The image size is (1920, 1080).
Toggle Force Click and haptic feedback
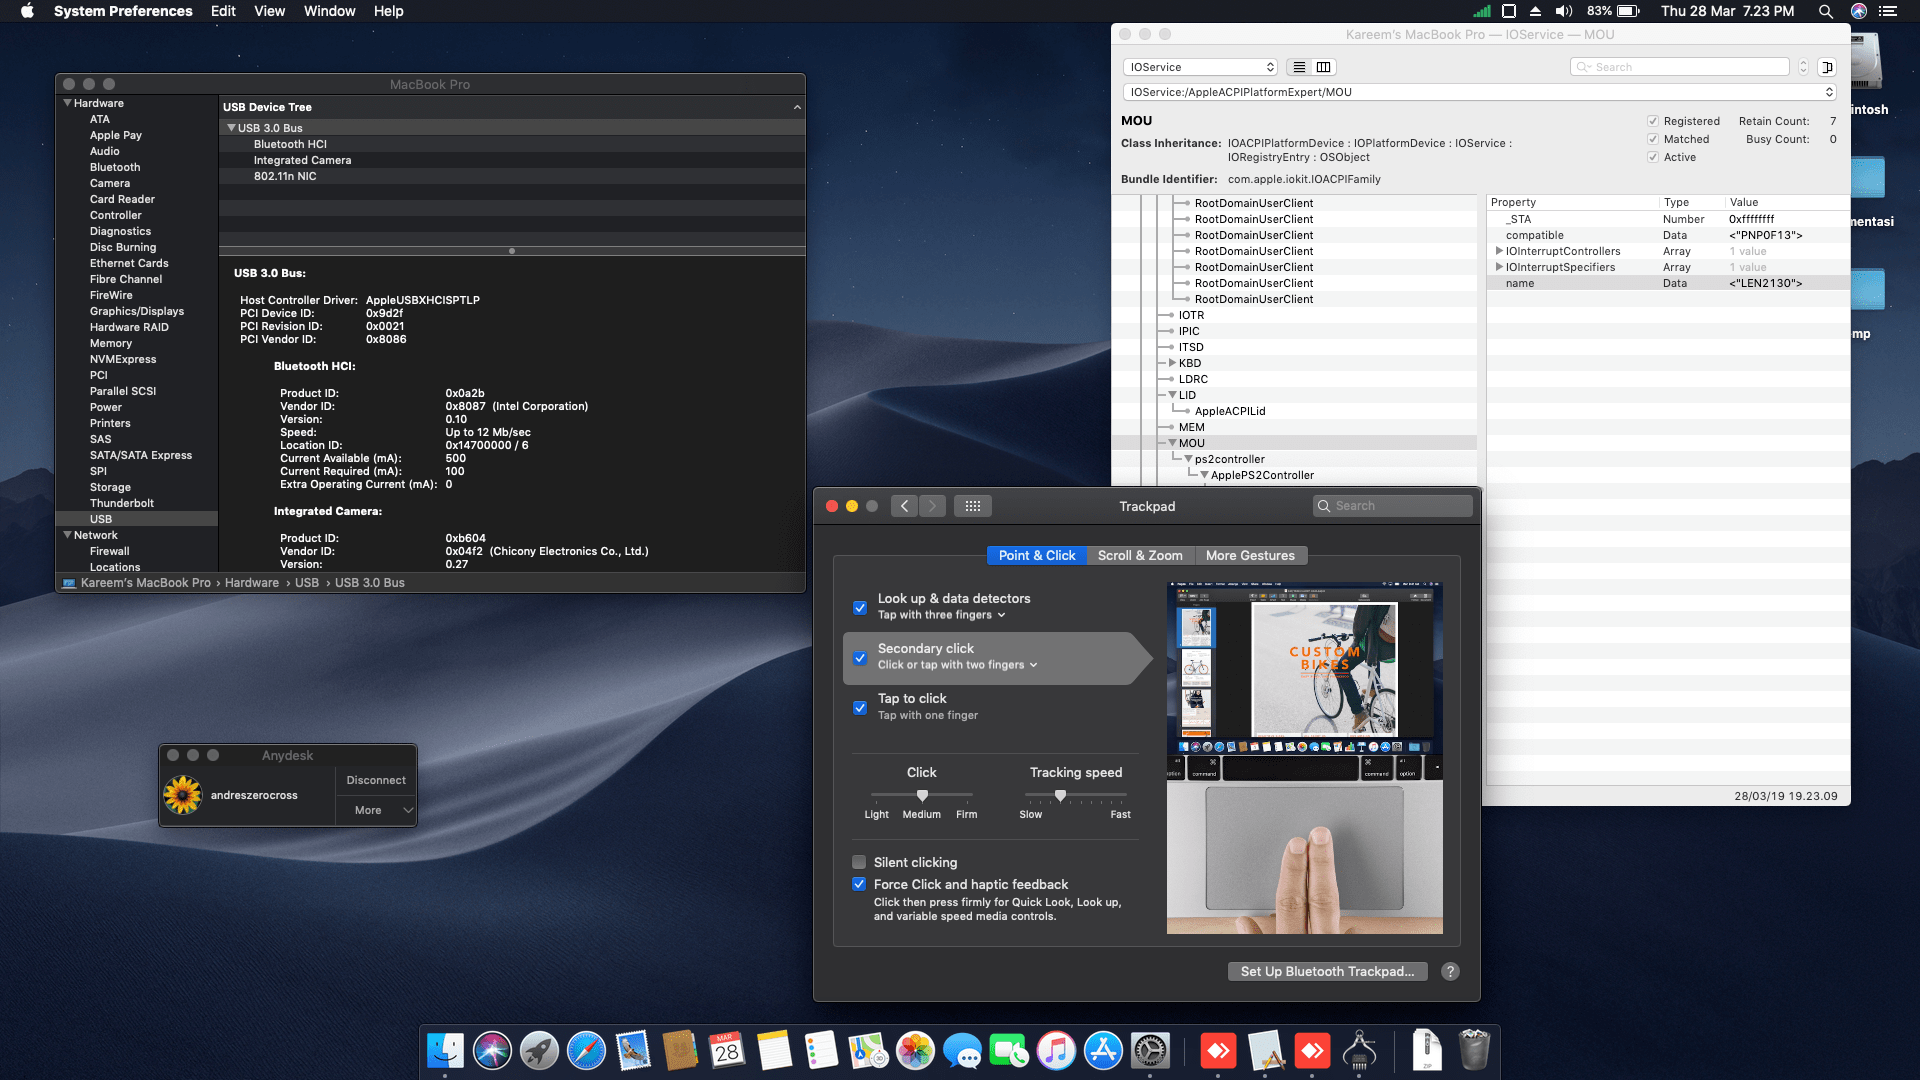859,884
